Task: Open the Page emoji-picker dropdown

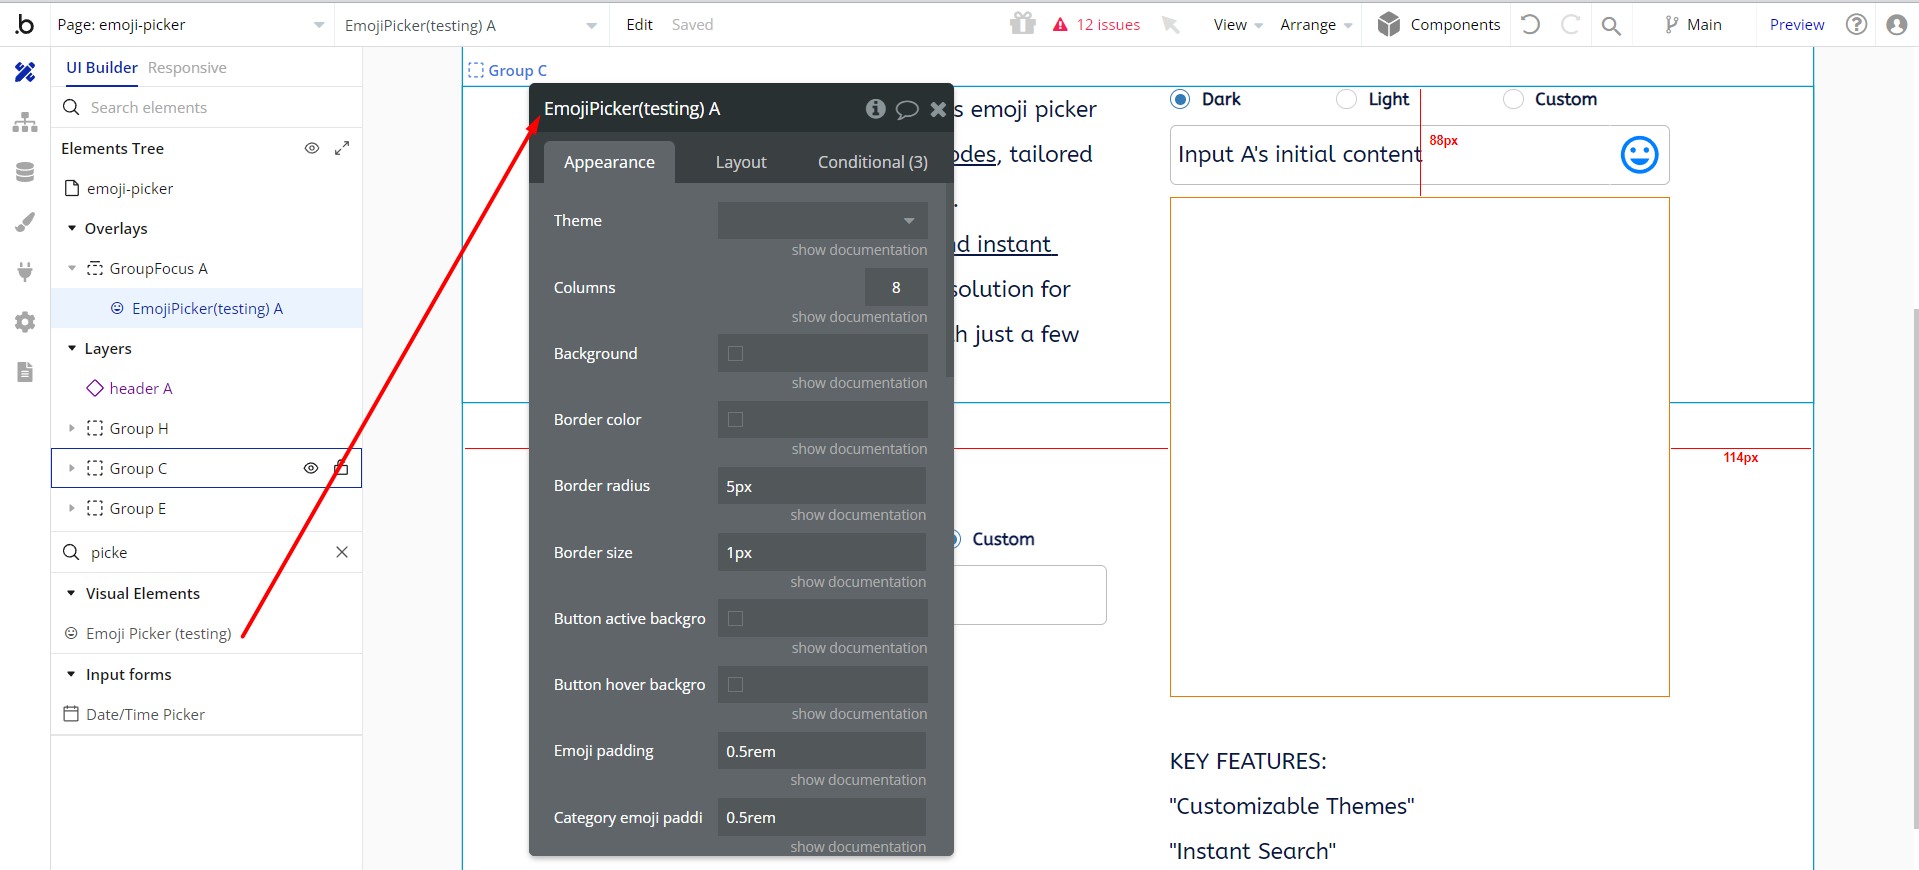Action: [x=191, y=25]
